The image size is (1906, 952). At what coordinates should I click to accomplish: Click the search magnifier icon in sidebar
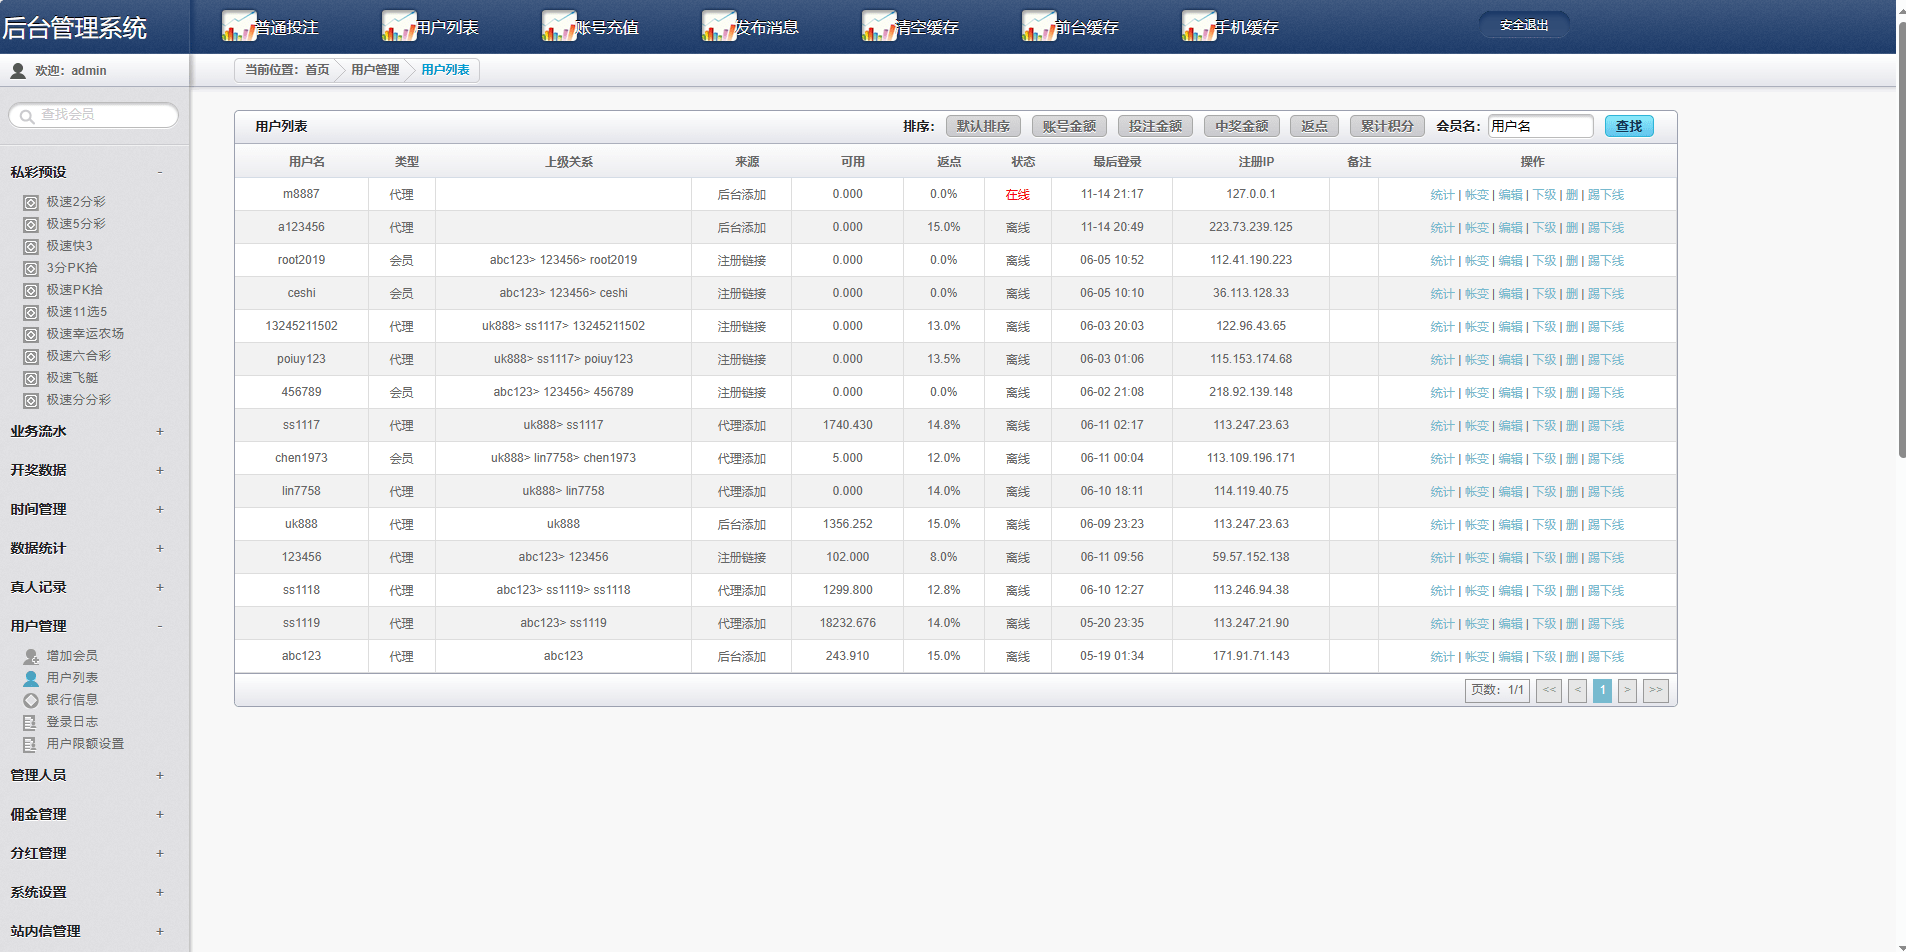point(27,116)
